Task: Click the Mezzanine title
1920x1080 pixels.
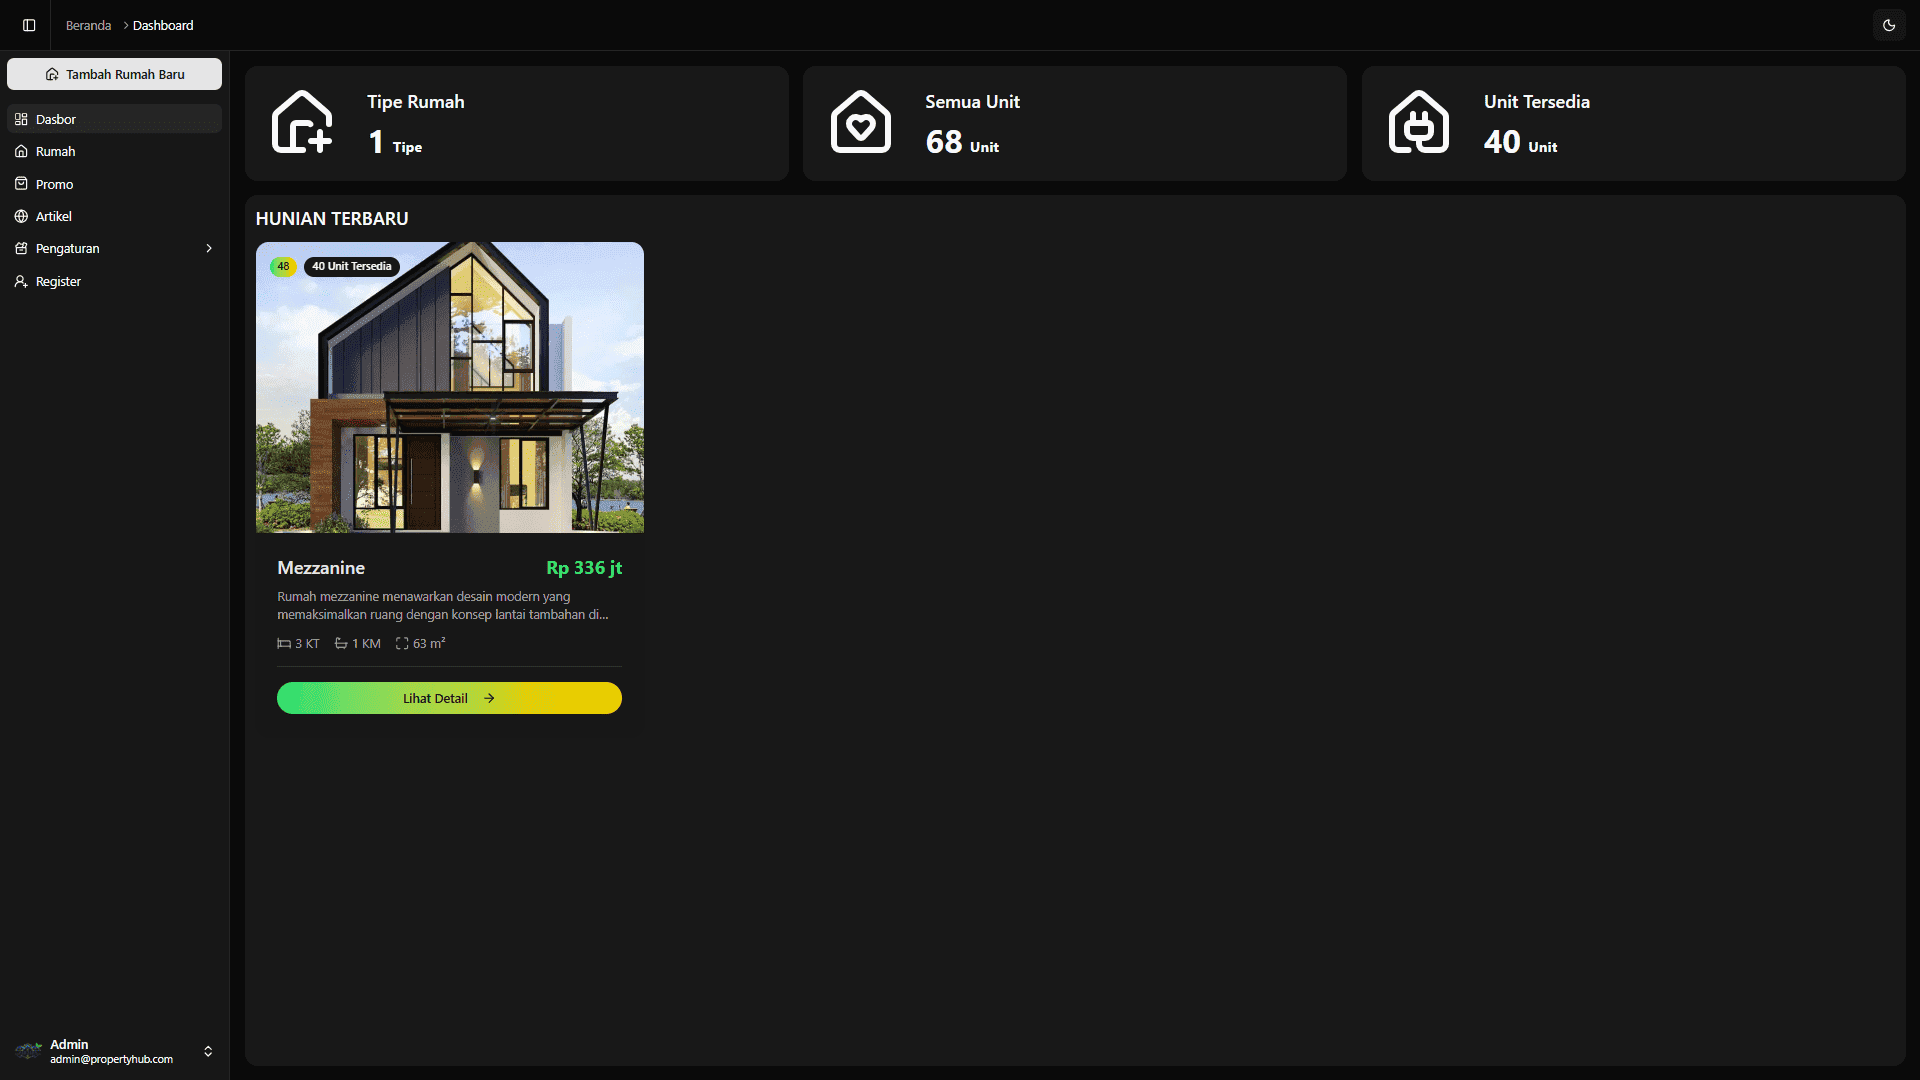Action: (x=321, y=567)
